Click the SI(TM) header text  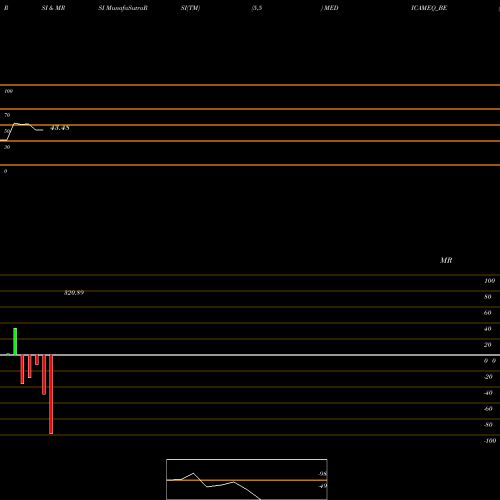coord(190,8)
